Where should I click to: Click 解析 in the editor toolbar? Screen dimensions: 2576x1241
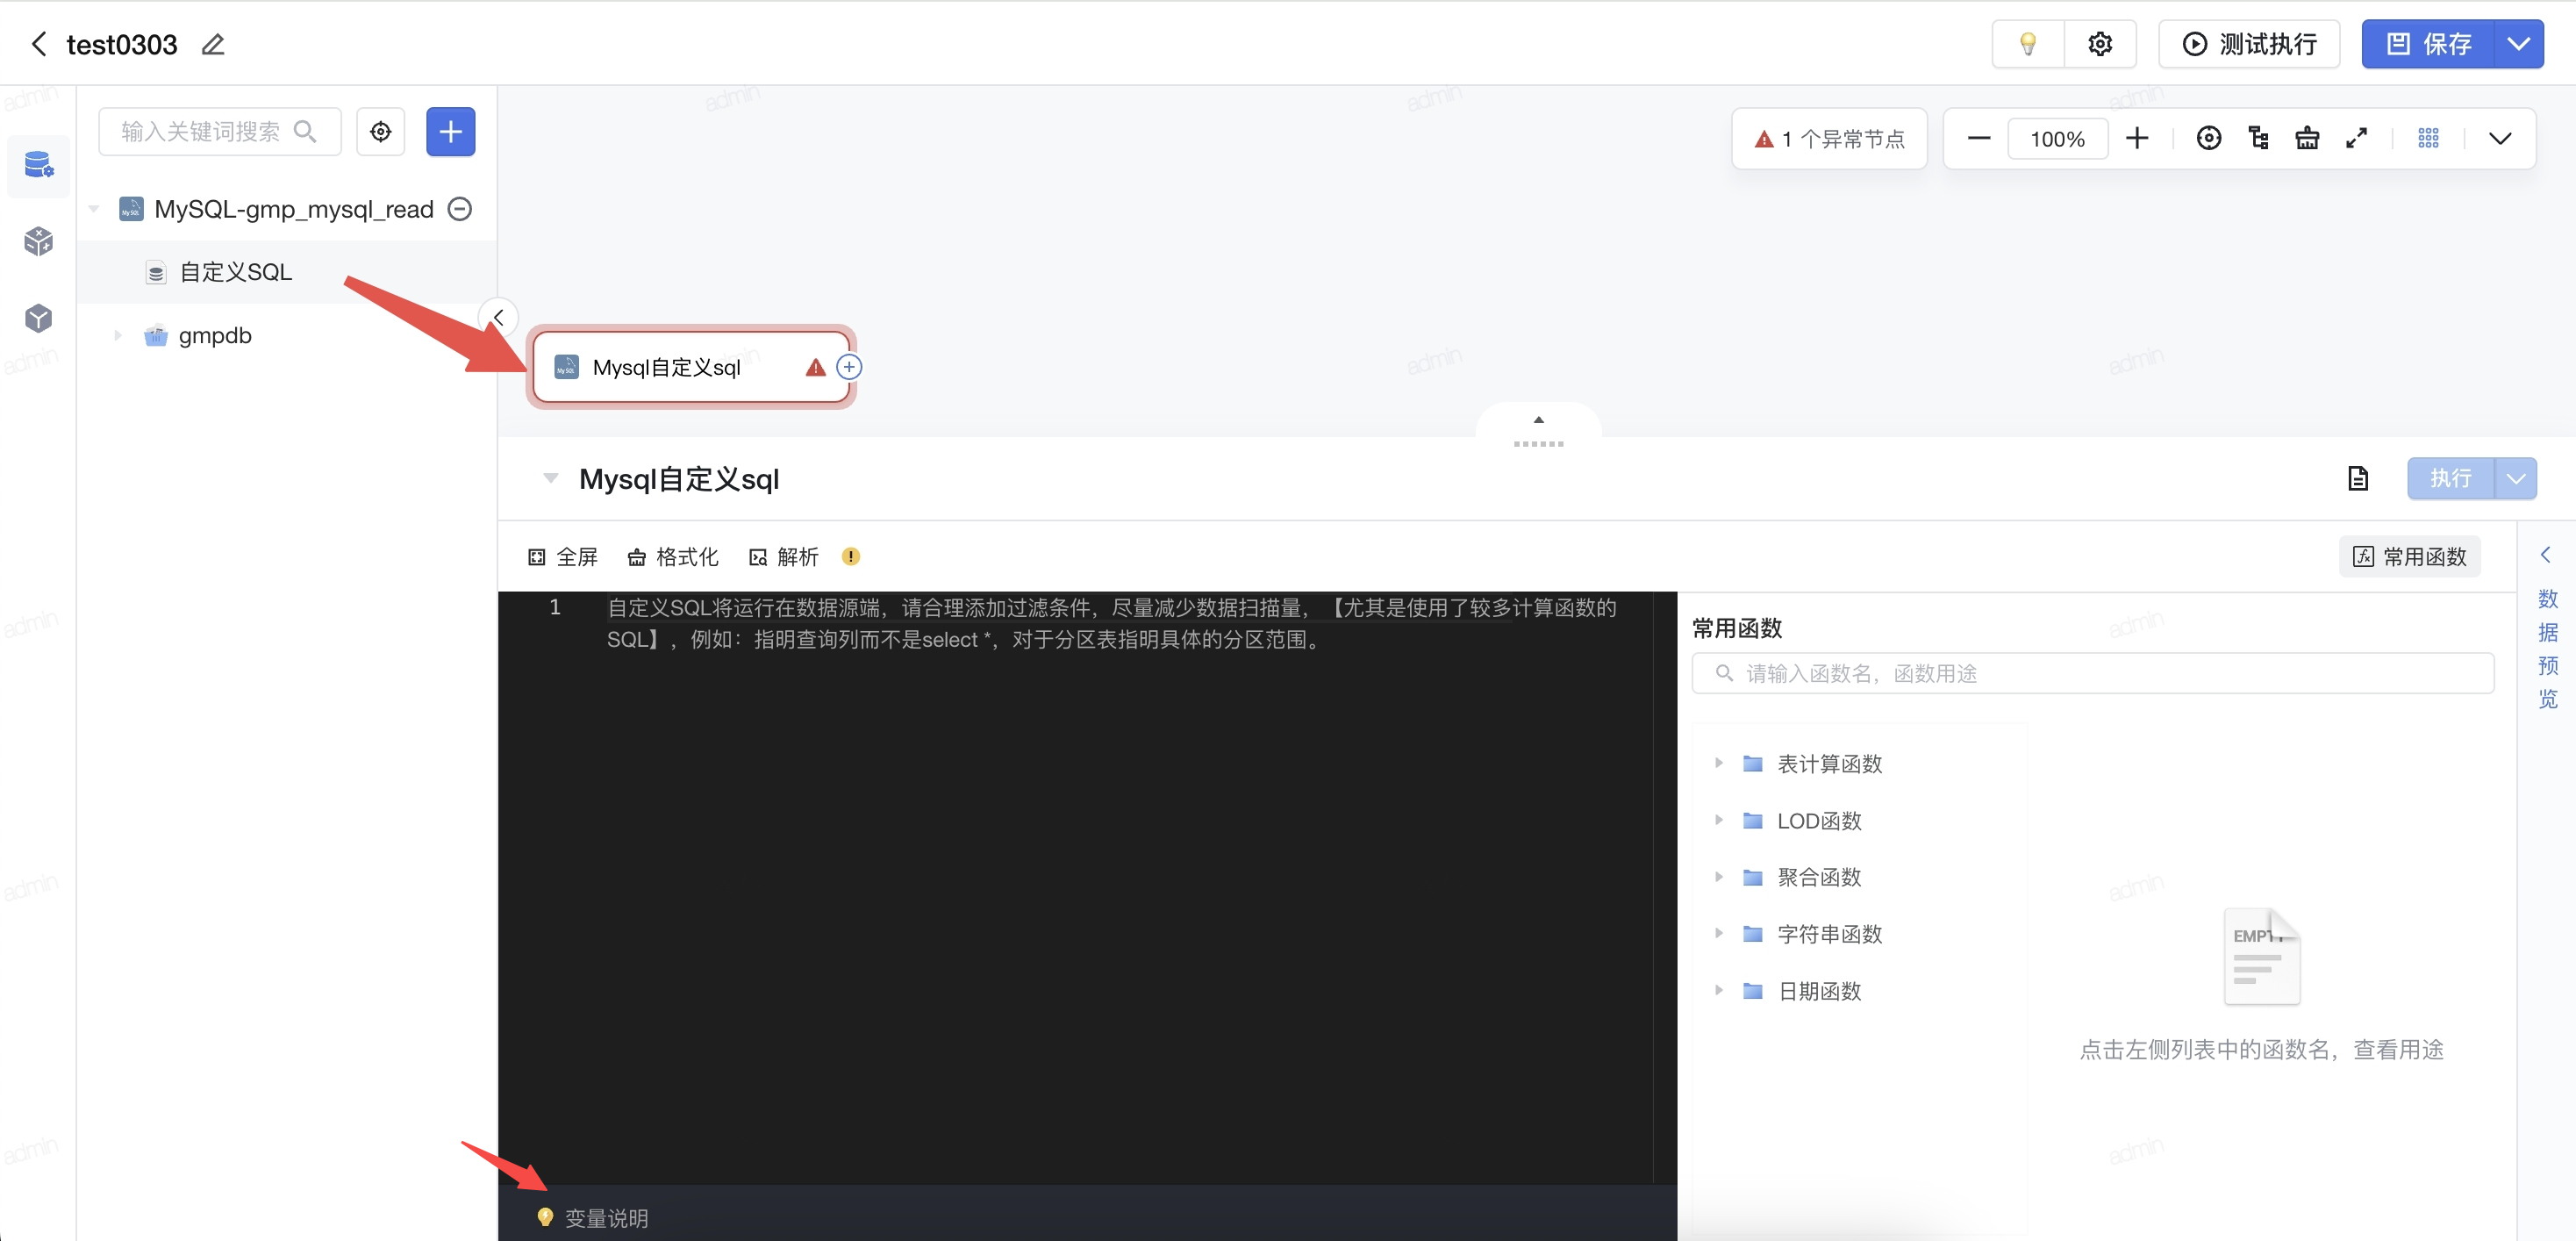click(x=784, y=557)
